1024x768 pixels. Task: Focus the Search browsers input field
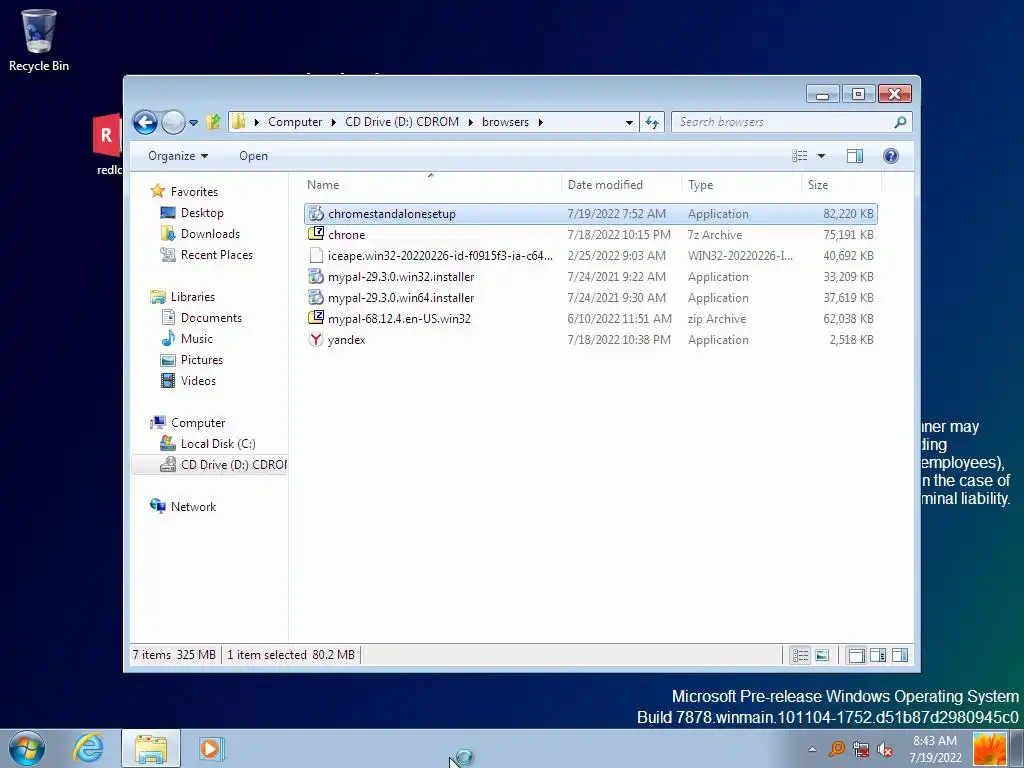(x=782, y=122)
